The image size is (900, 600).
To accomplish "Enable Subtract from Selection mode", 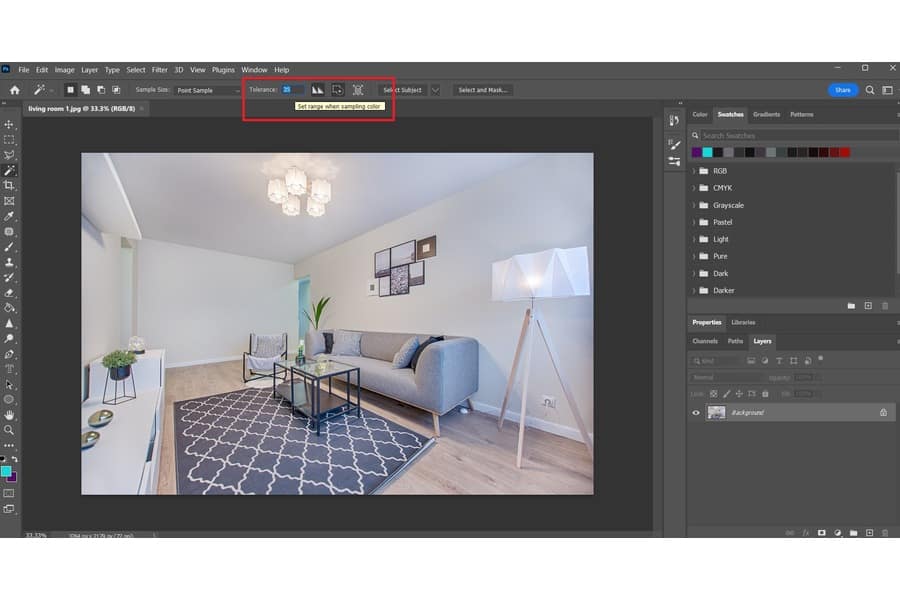I will click(101, 90).
